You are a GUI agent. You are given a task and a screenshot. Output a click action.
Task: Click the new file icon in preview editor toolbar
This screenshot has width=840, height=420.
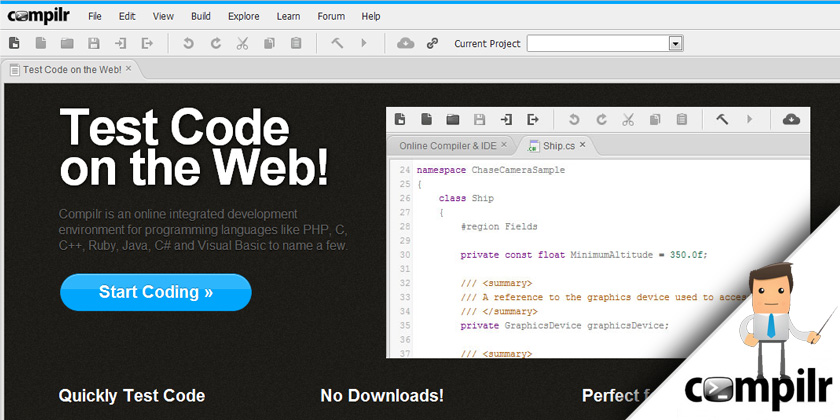point(426,119)
